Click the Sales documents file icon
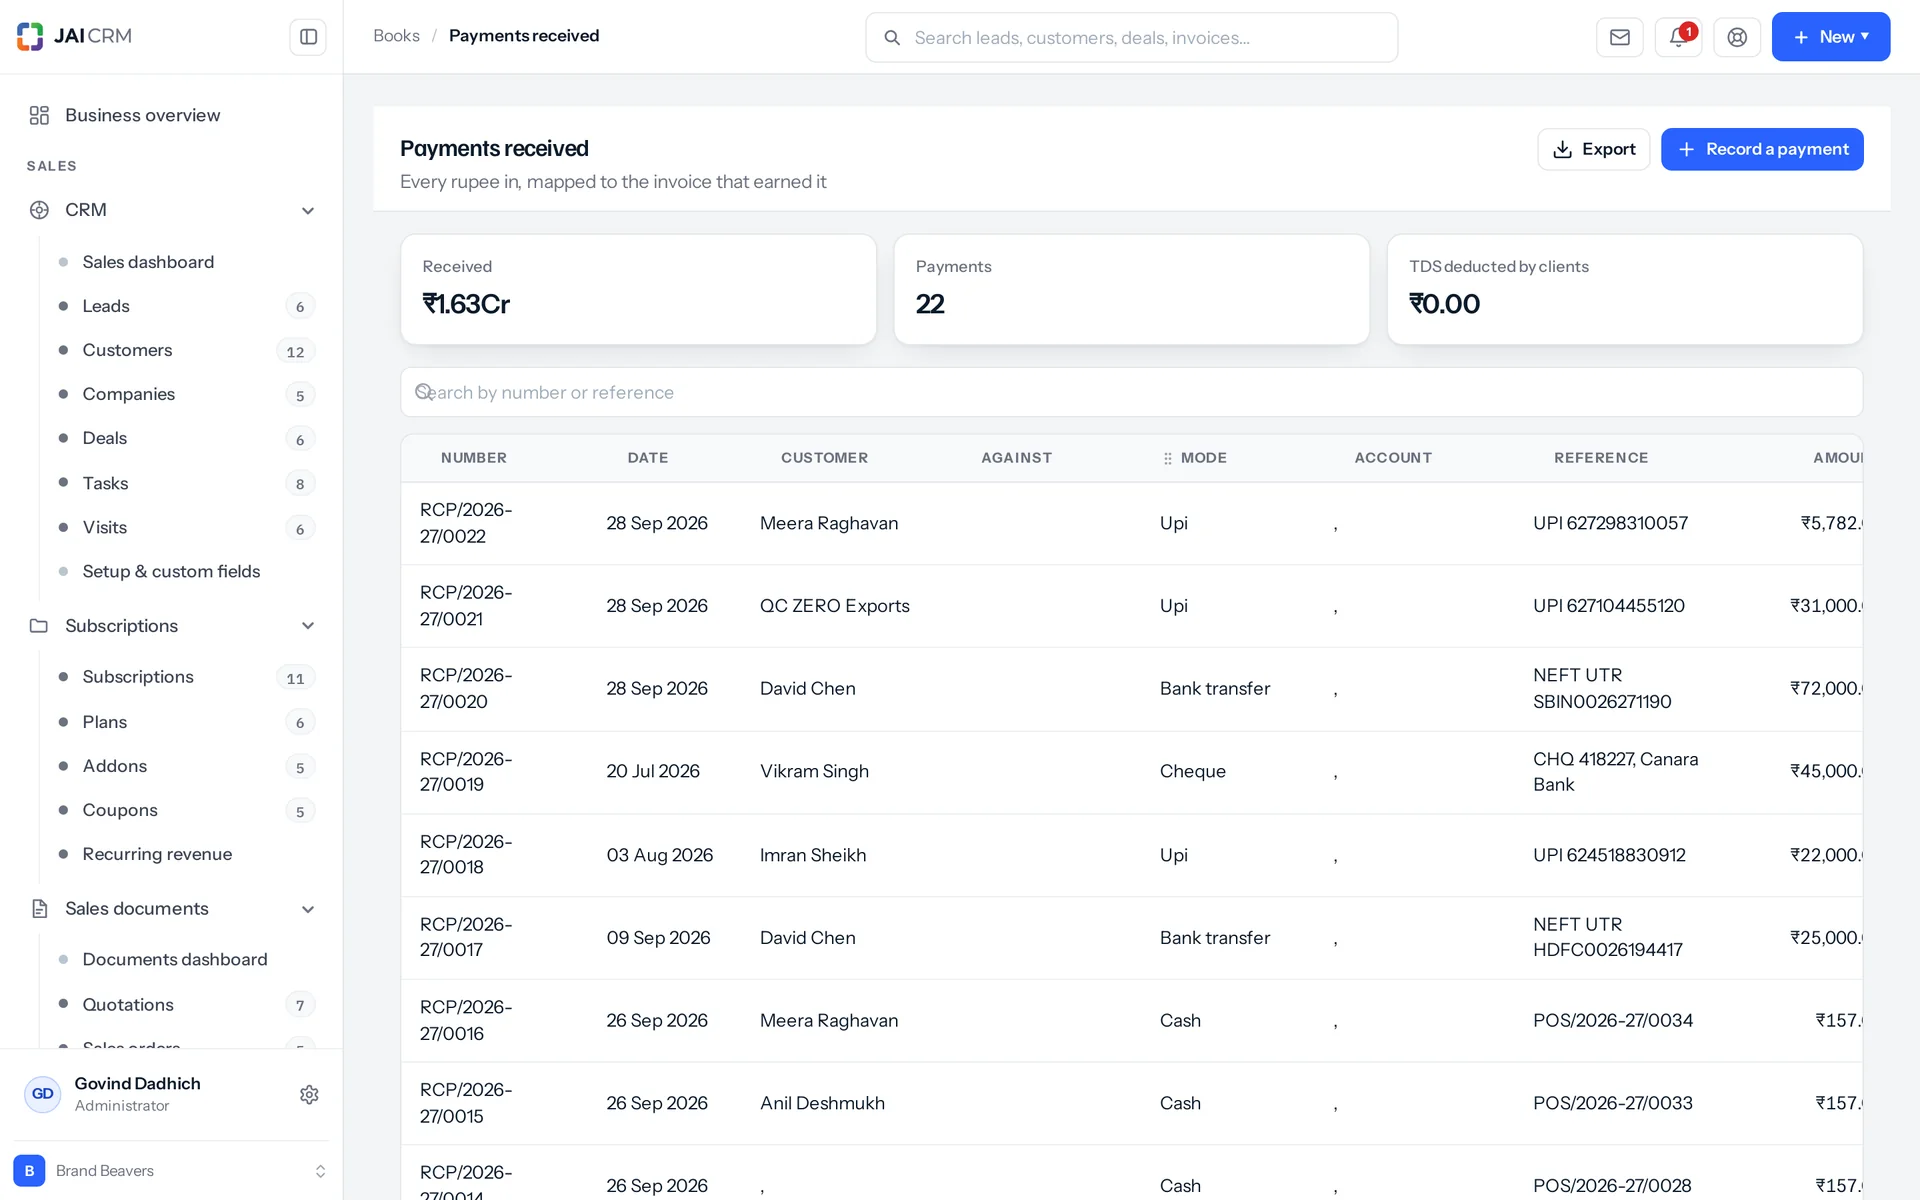 (39, 909)
